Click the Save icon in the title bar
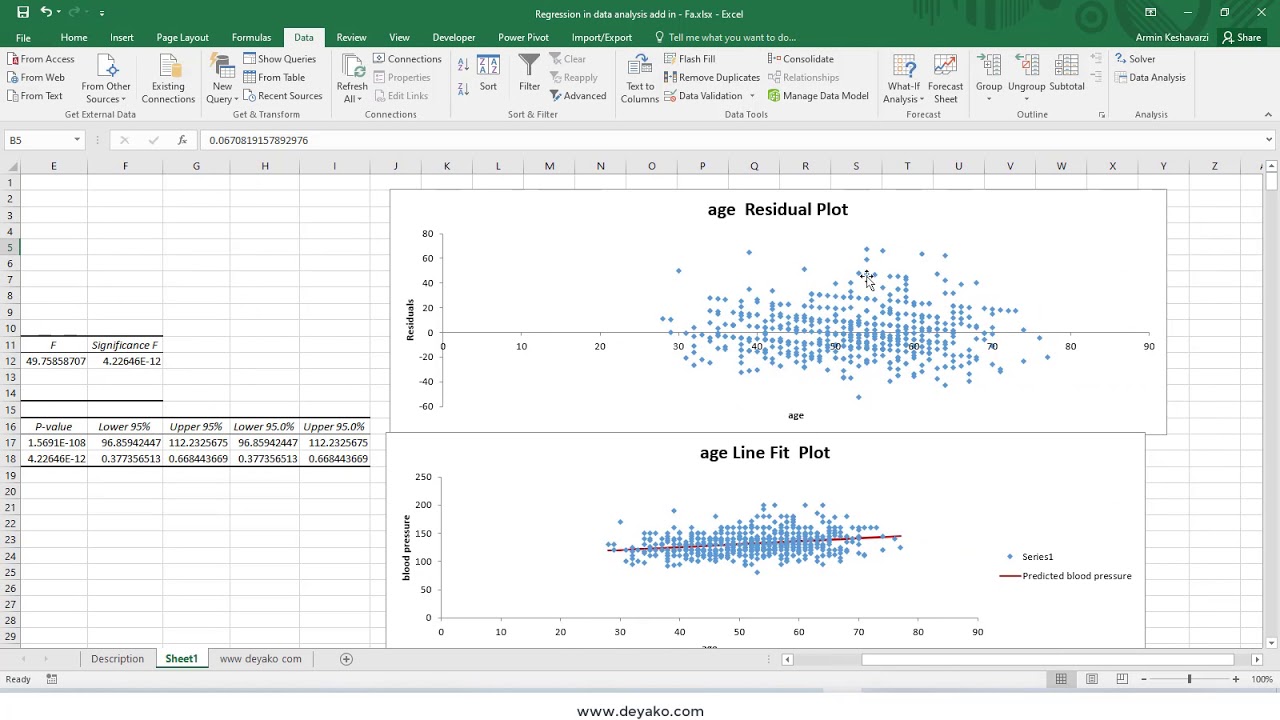1280x720 pixels. [x=23, y=13]
